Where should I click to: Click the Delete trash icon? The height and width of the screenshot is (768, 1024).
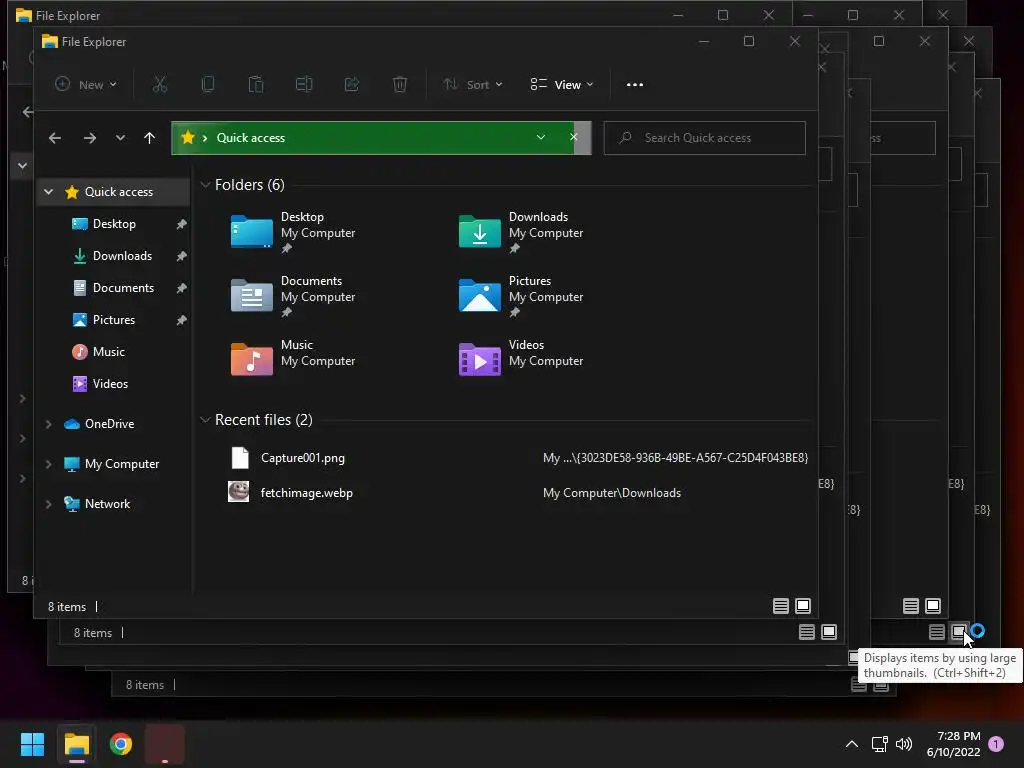click(400, 84)
